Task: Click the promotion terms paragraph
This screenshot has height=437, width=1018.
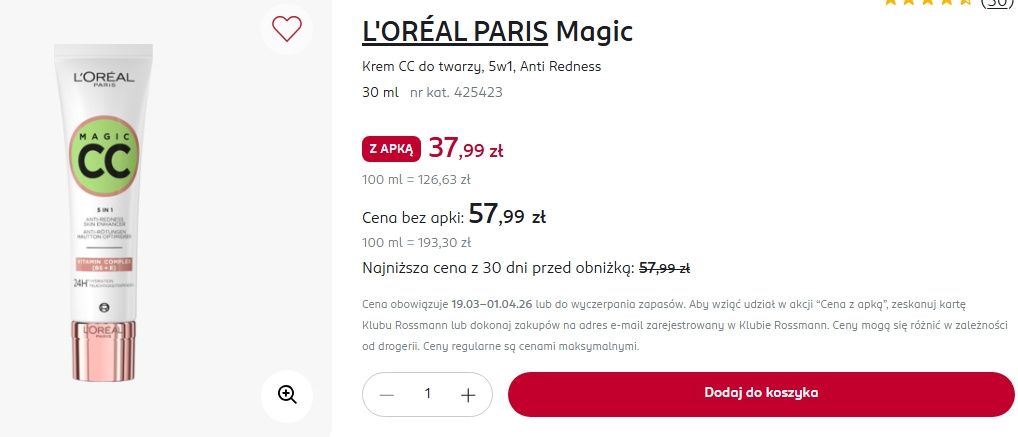Action: coord(664,324)
